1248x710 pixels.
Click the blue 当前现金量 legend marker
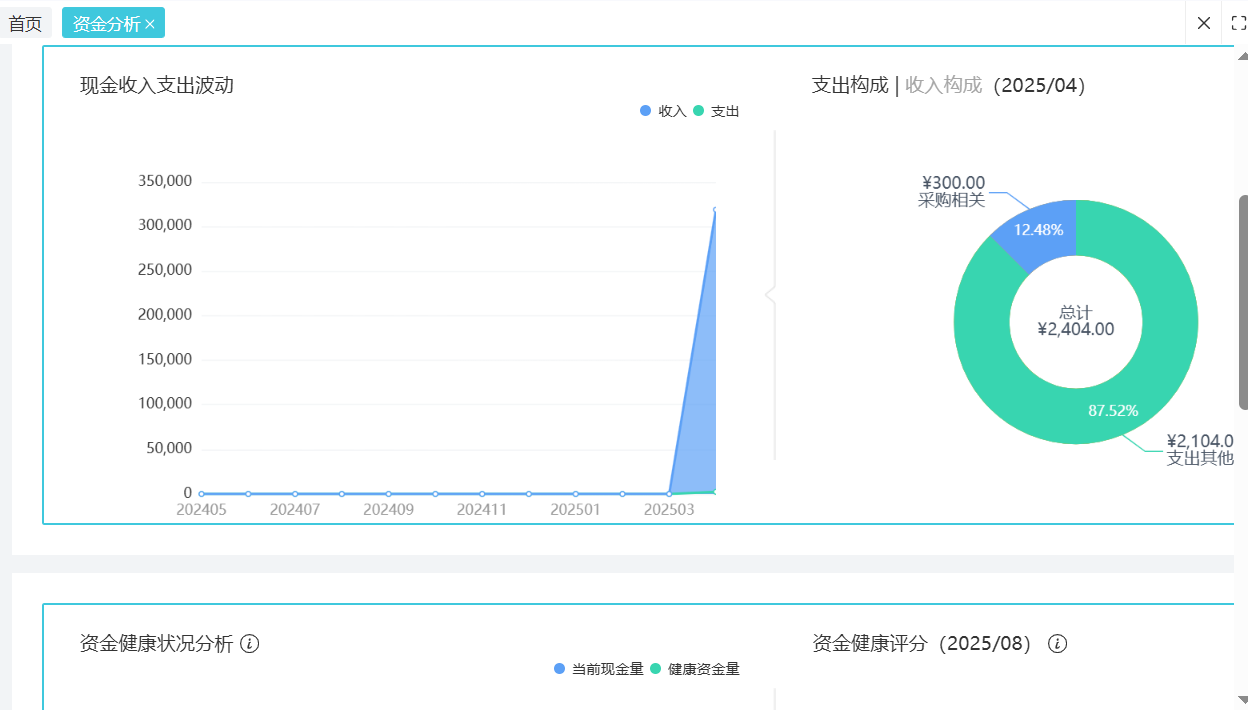click(x=557, y=669)
